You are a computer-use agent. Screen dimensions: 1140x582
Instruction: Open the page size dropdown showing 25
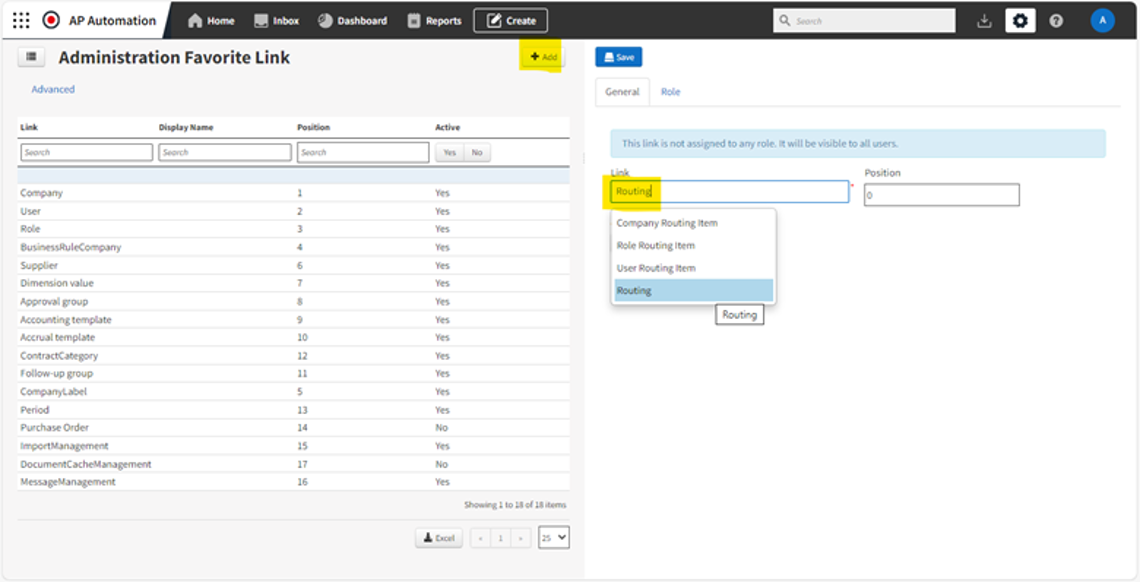pyautogui.click(x=553, y=537)
